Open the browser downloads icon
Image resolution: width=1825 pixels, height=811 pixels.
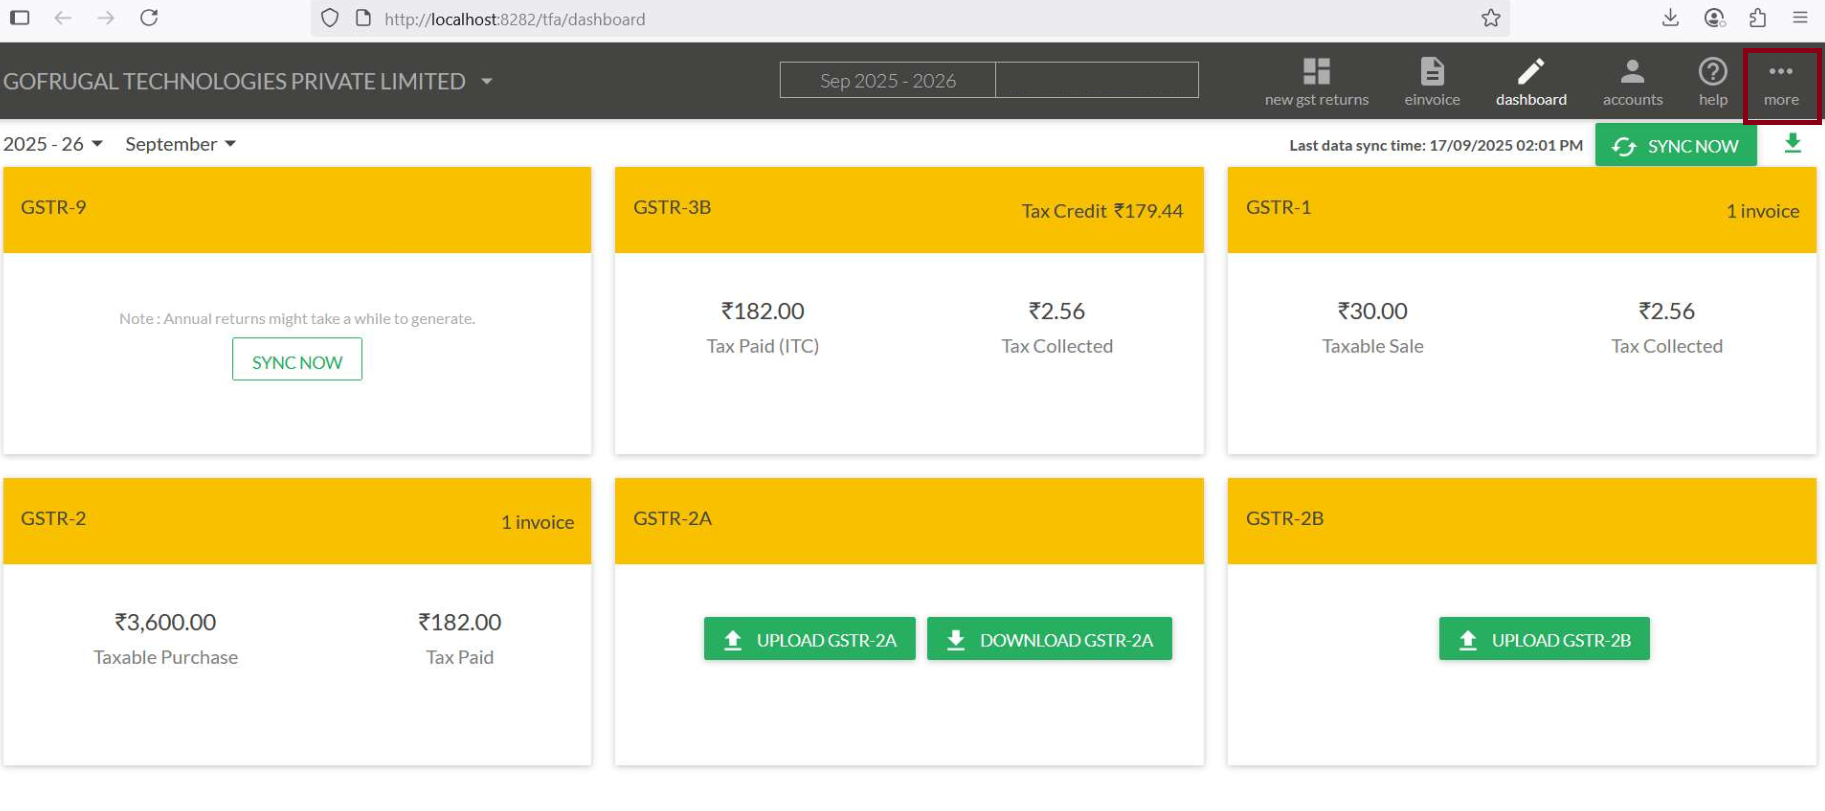point(1670,18)
